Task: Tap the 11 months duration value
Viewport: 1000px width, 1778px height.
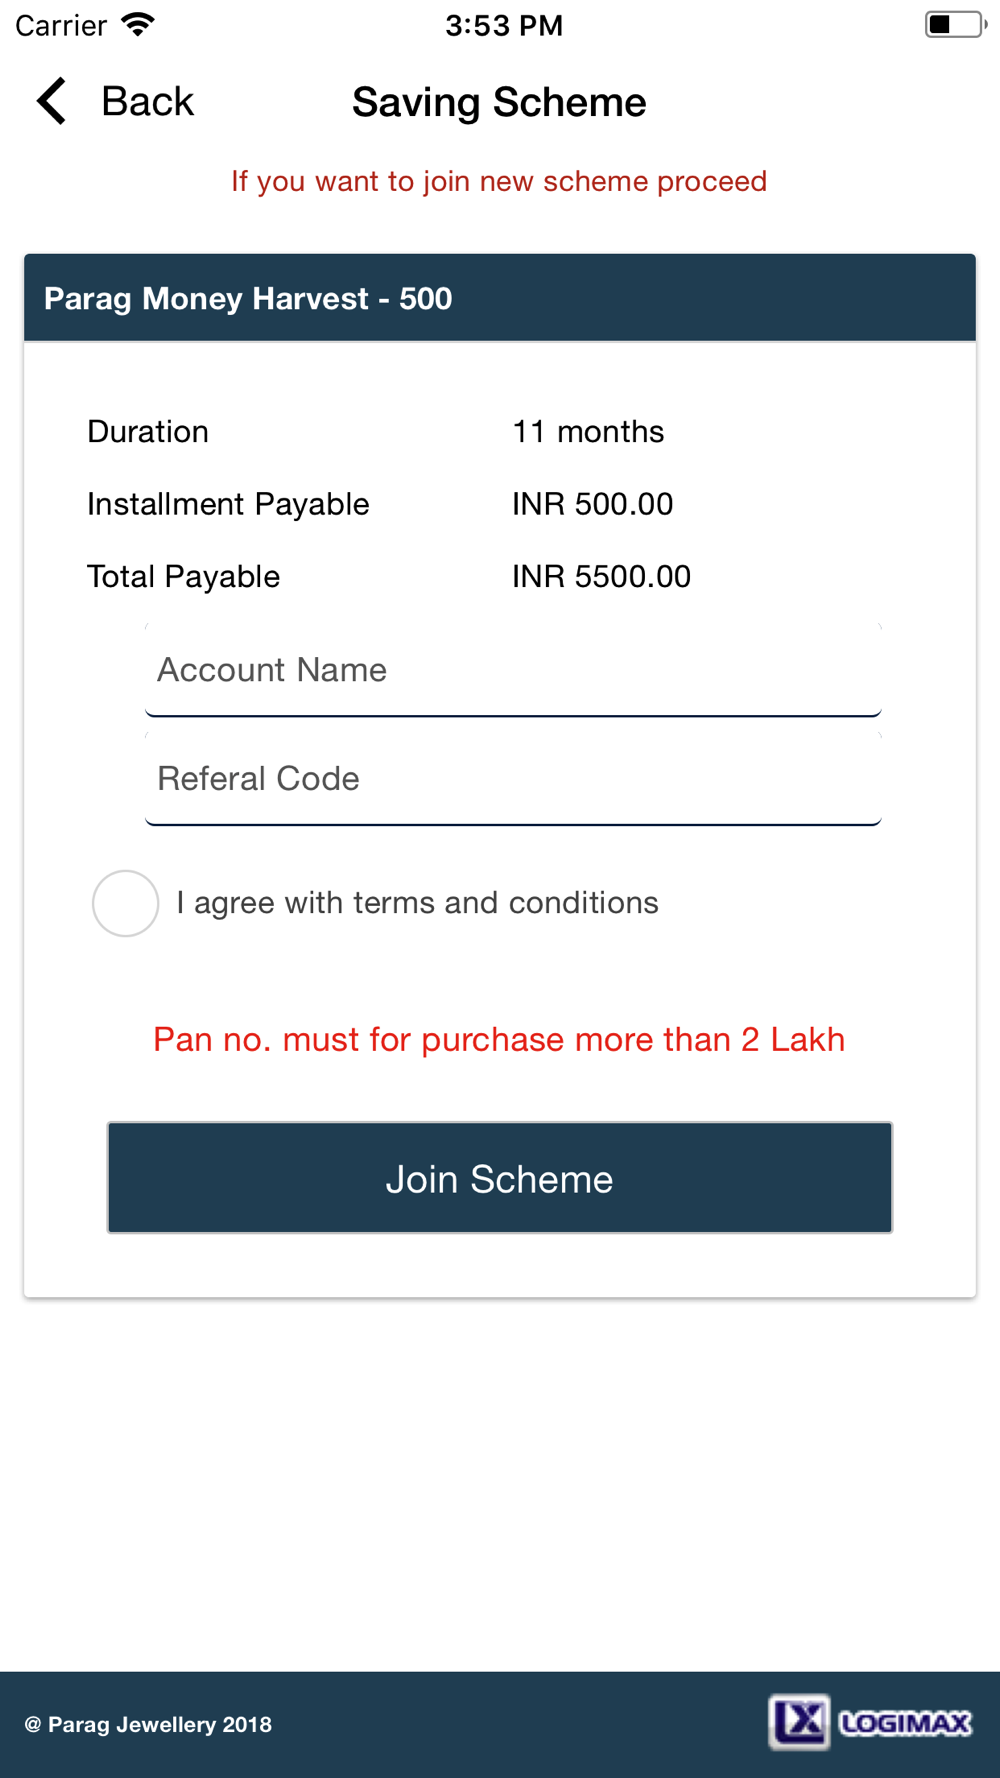Action: [588, 432]
